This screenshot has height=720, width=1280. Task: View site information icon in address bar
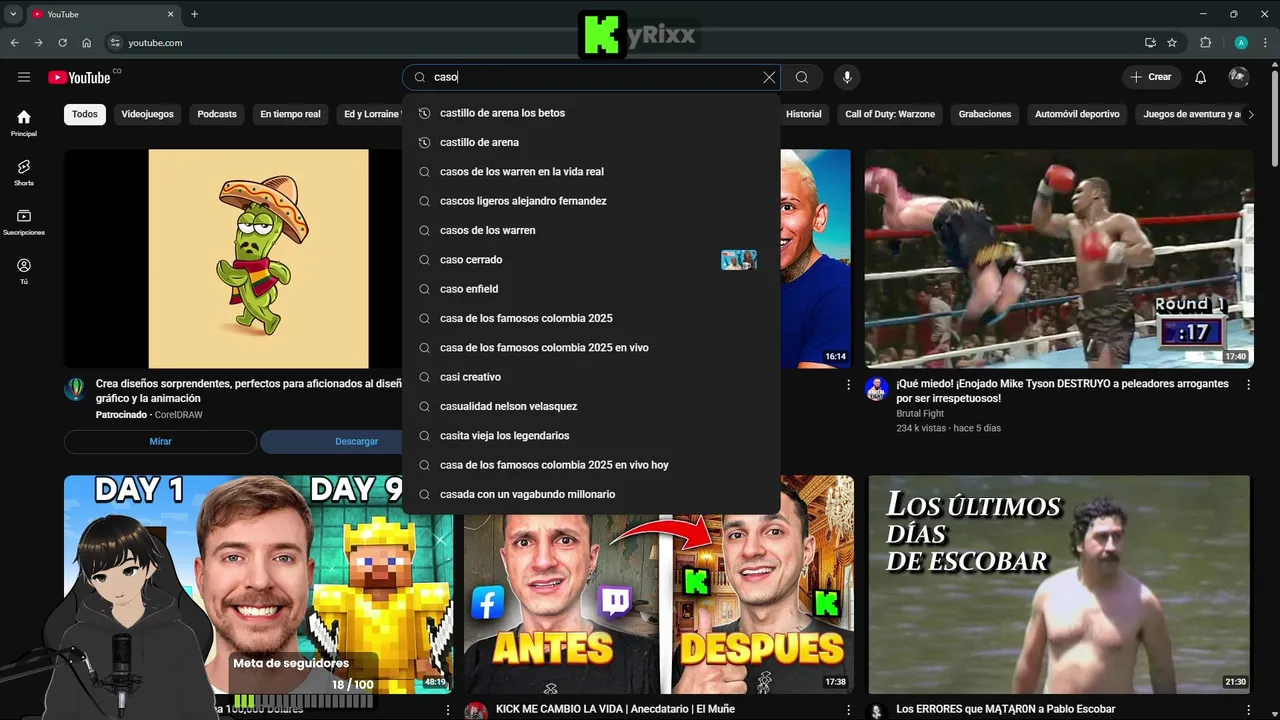click(115, 43)
